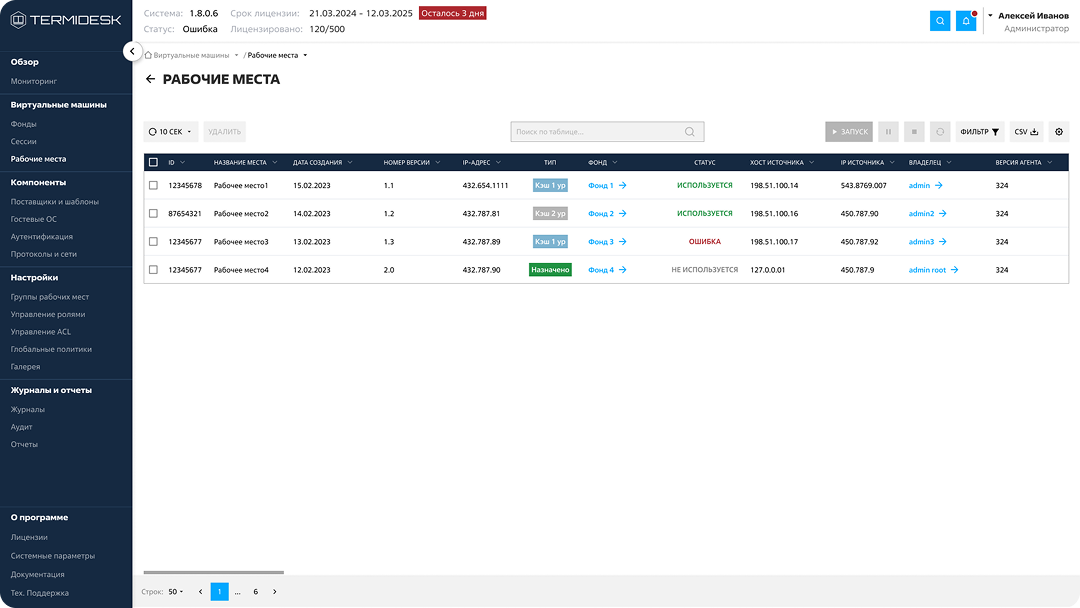
Task: Click the search icon in the top header
Action: [940, 21]
